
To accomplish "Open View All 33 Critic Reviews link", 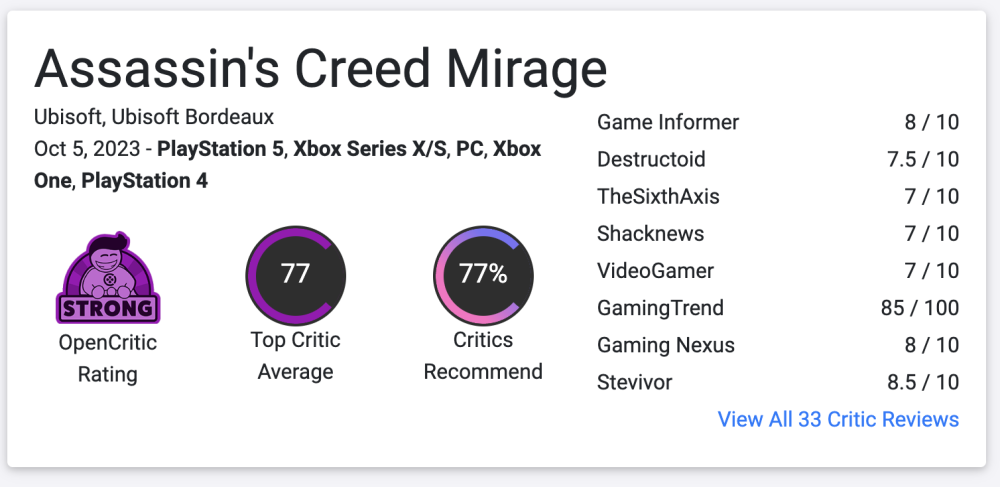I will pos(838,419).
